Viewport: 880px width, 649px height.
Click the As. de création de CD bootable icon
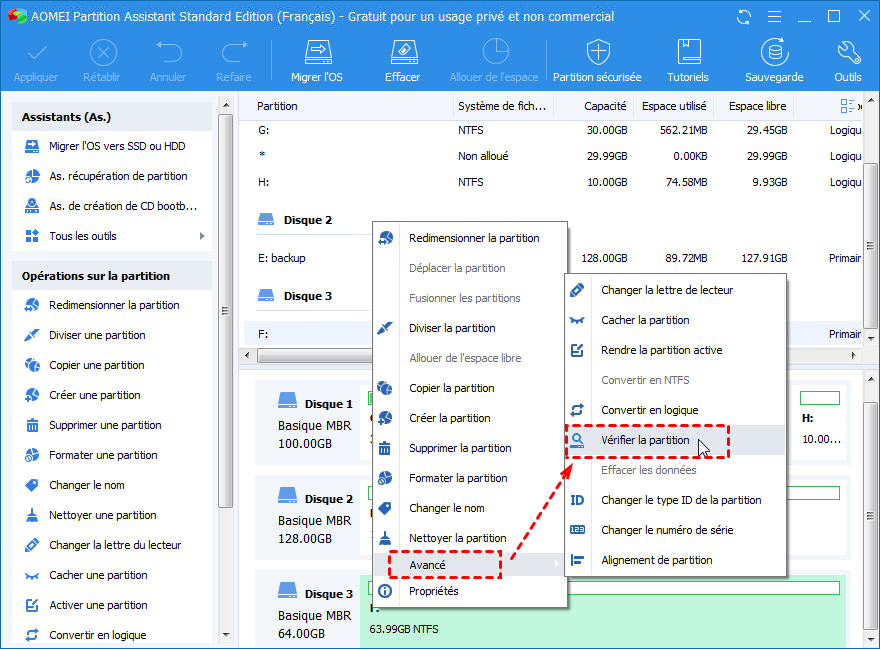[33, 206]
